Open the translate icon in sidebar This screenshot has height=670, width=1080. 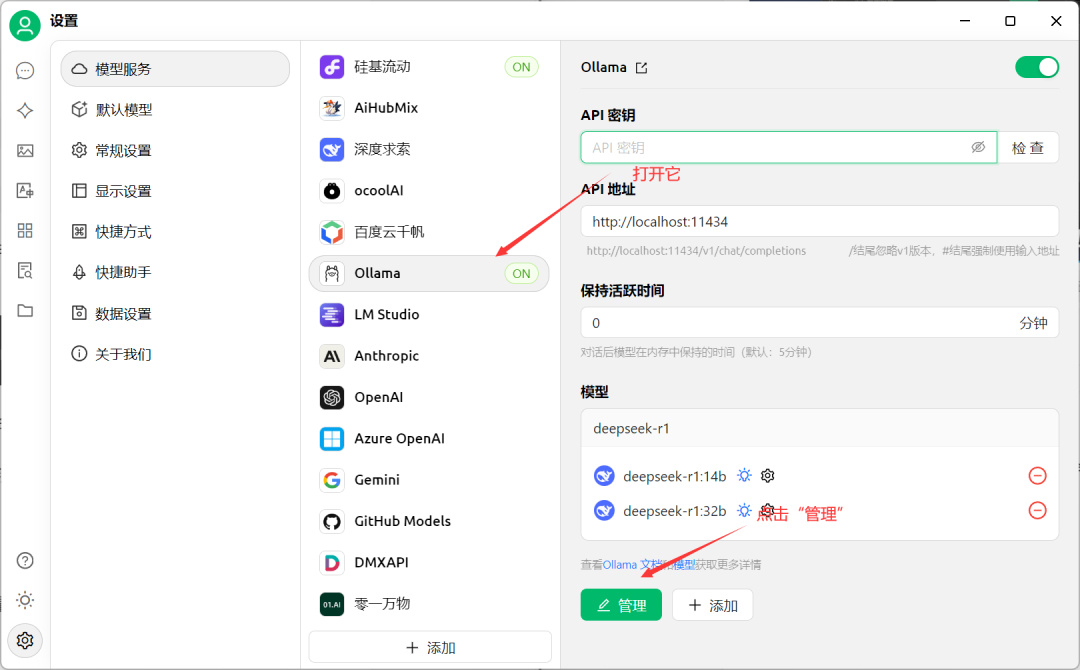click(x=25, y=190)
